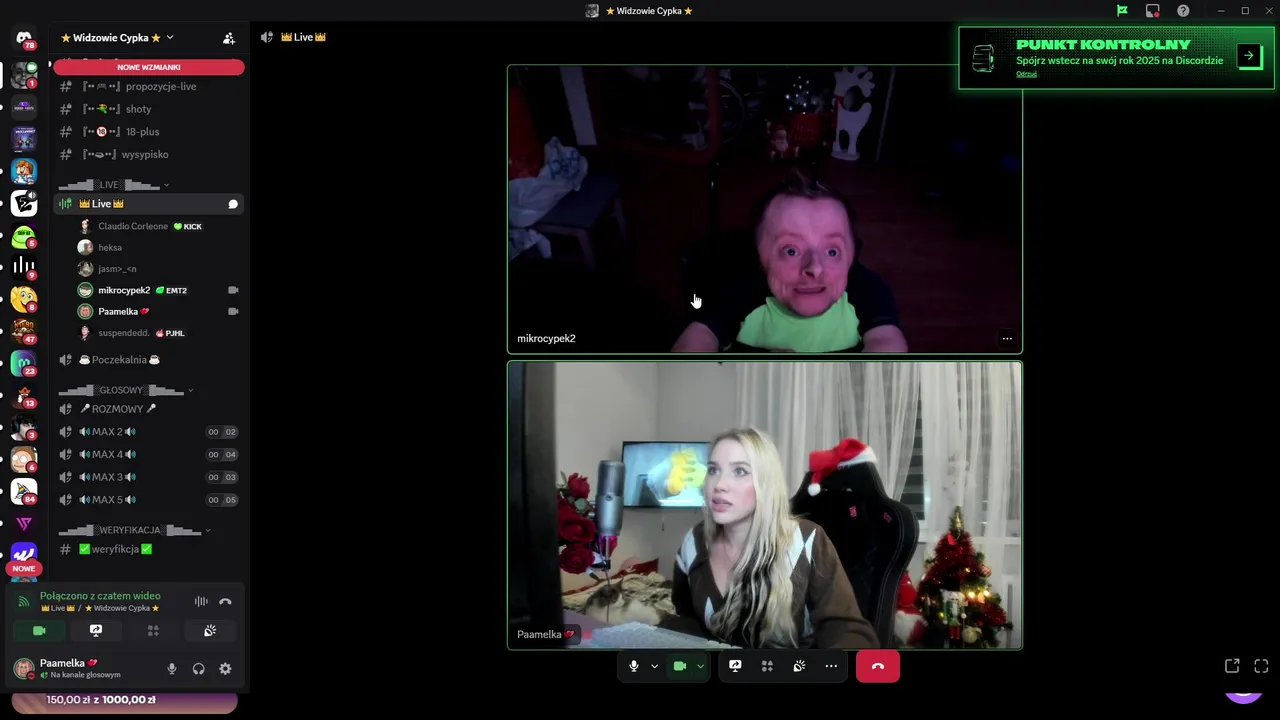Image resolution: width=1280 pixels, height=720 pixels.
Task: Pop out the call window
Action: tap(1232, 666)
